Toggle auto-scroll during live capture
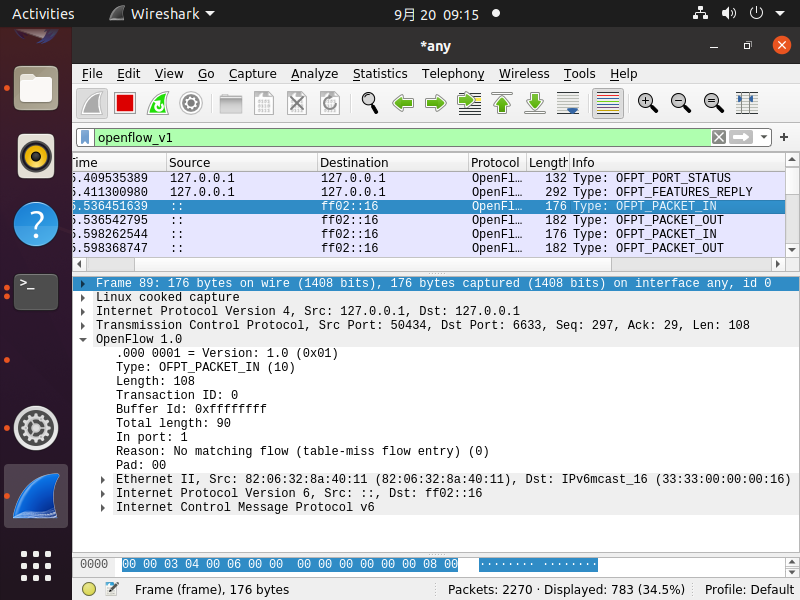 coord(568,104)
